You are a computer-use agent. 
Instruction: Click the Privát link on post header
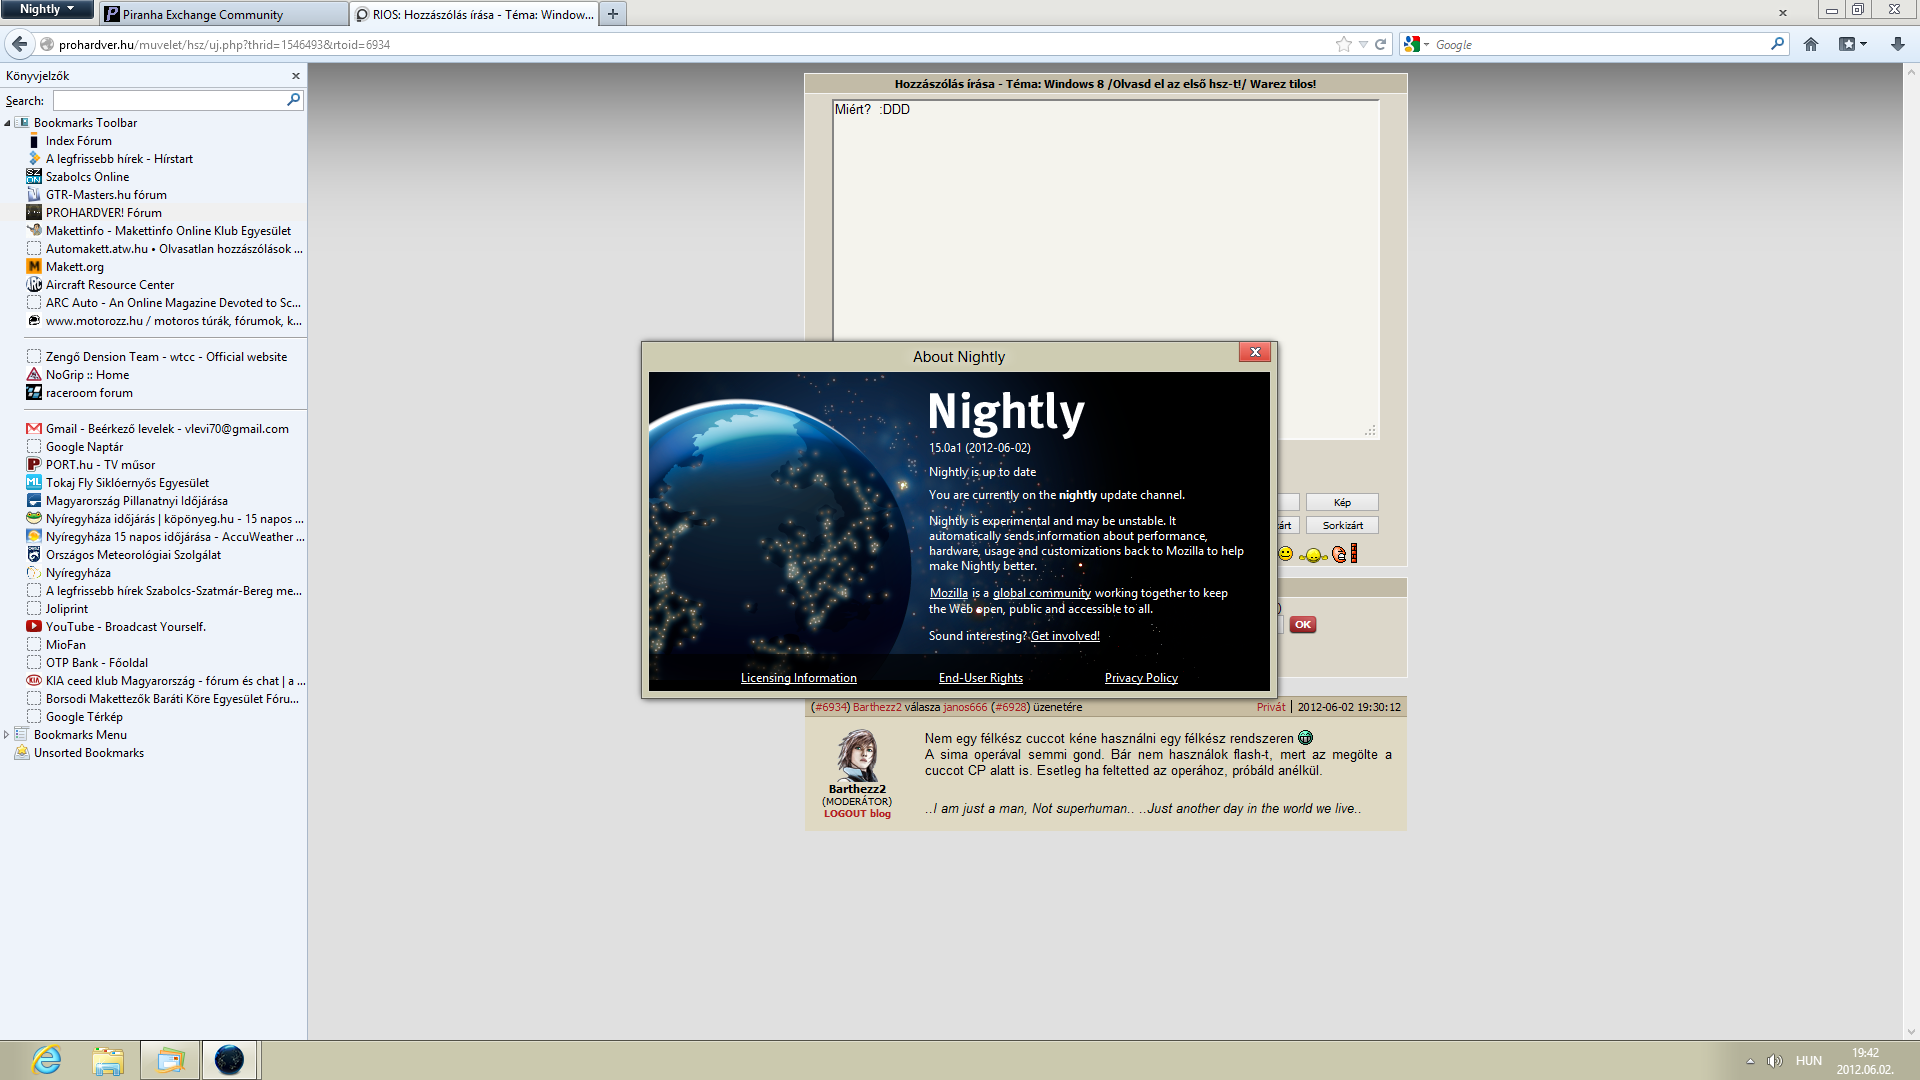[x=1271, y=707]
